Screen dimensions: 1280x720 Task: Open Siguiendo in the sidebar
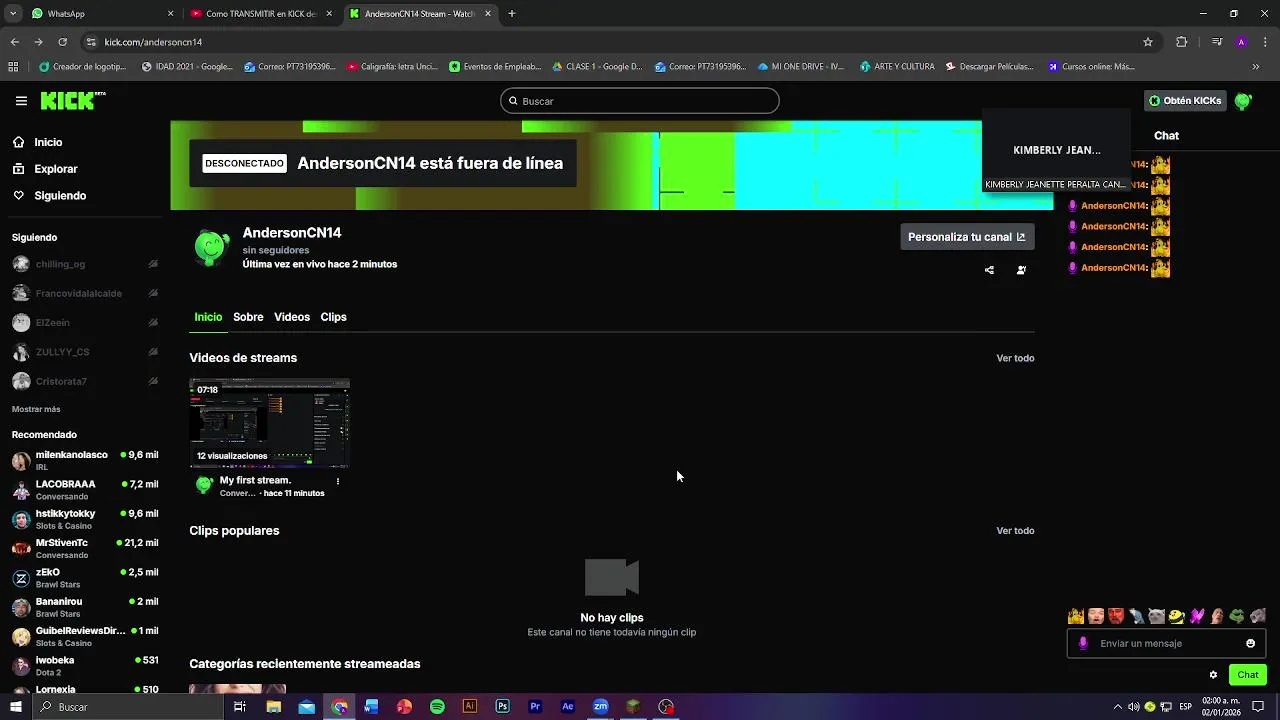(x=49, y=196)
